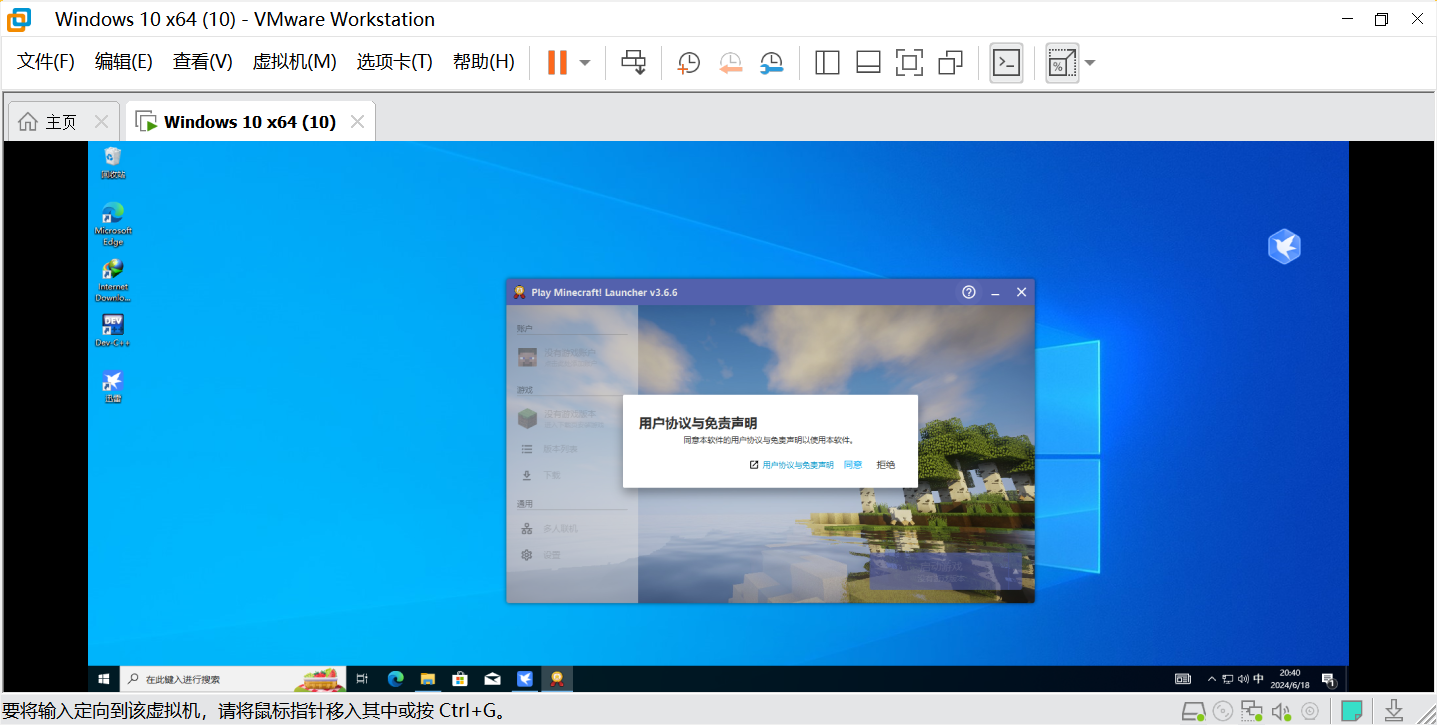This screenshot has width=1437, height=725.
Task: Take a snapshot of the virtual machine
Action: 688,63
